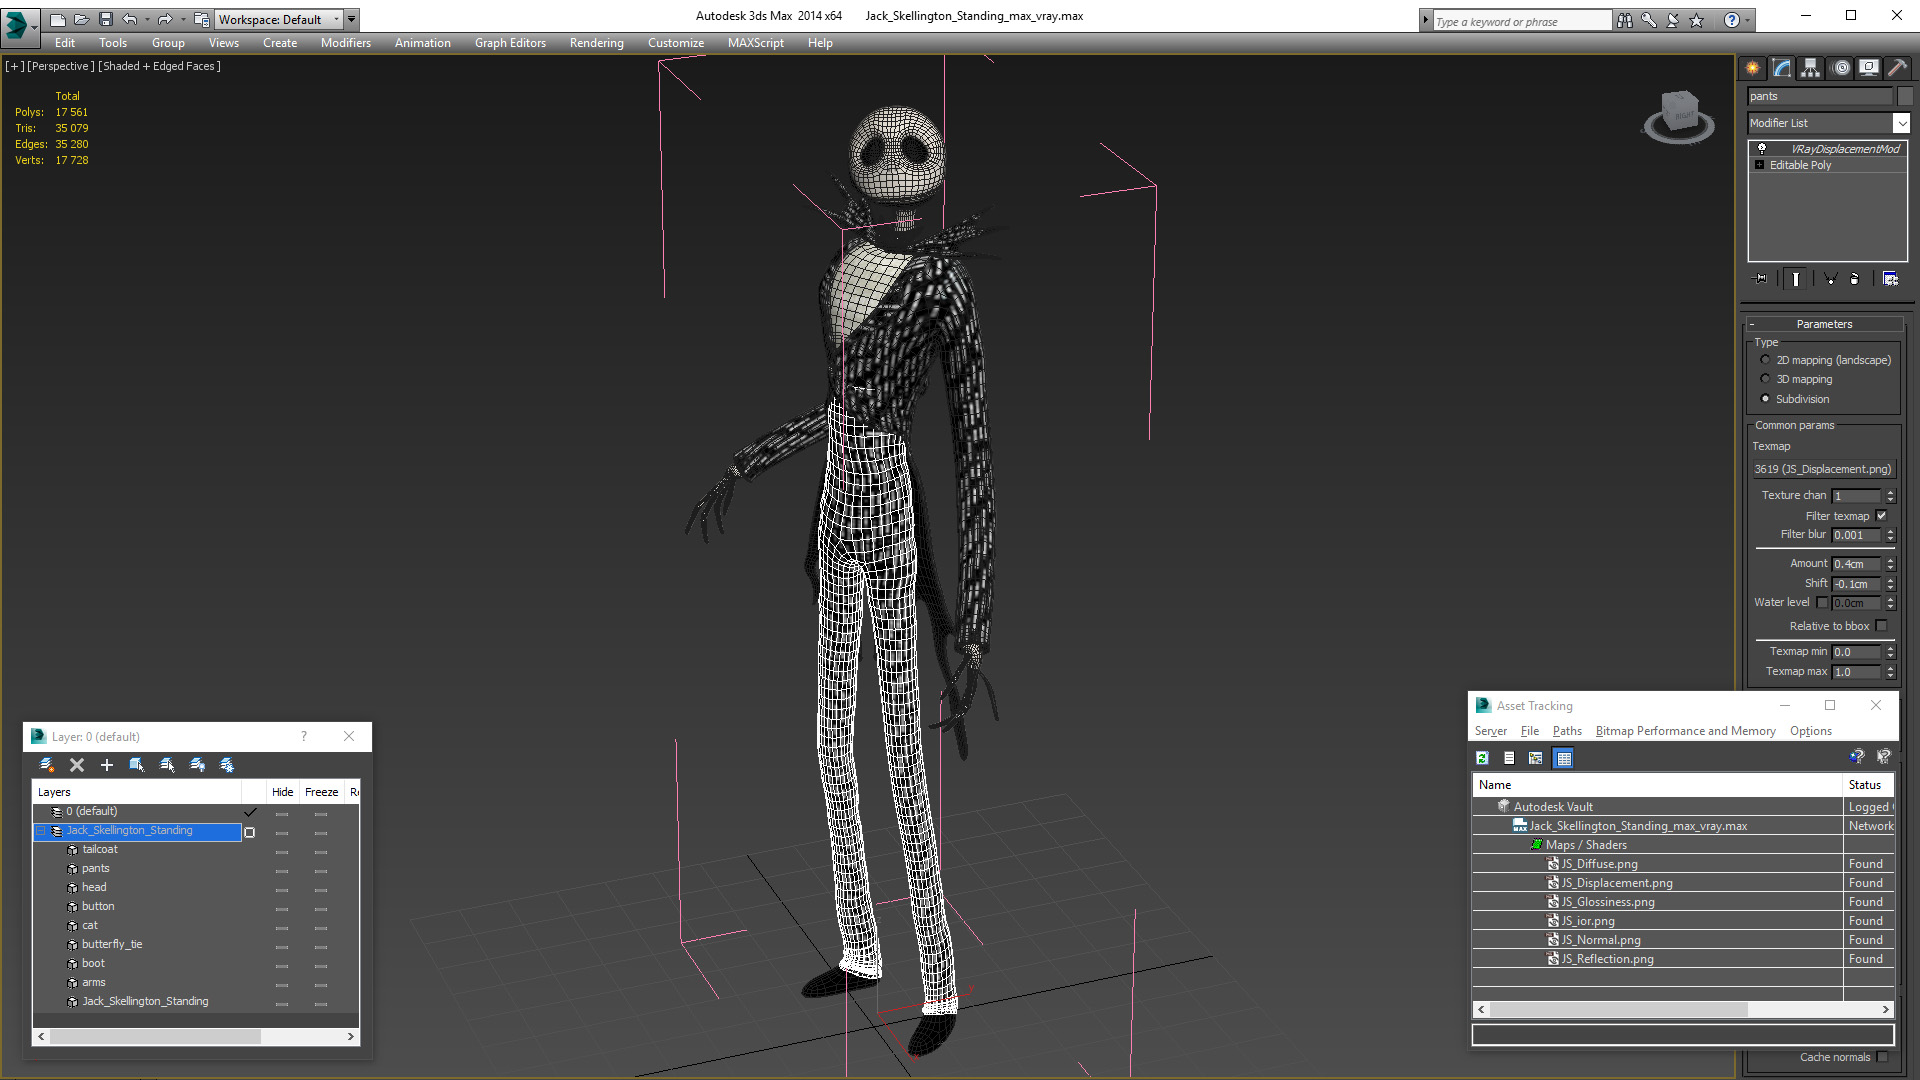Click the Pin Stack icon
Image resolution: width=1920 pixels, height=1080 pixels.
pos(1761,279)
